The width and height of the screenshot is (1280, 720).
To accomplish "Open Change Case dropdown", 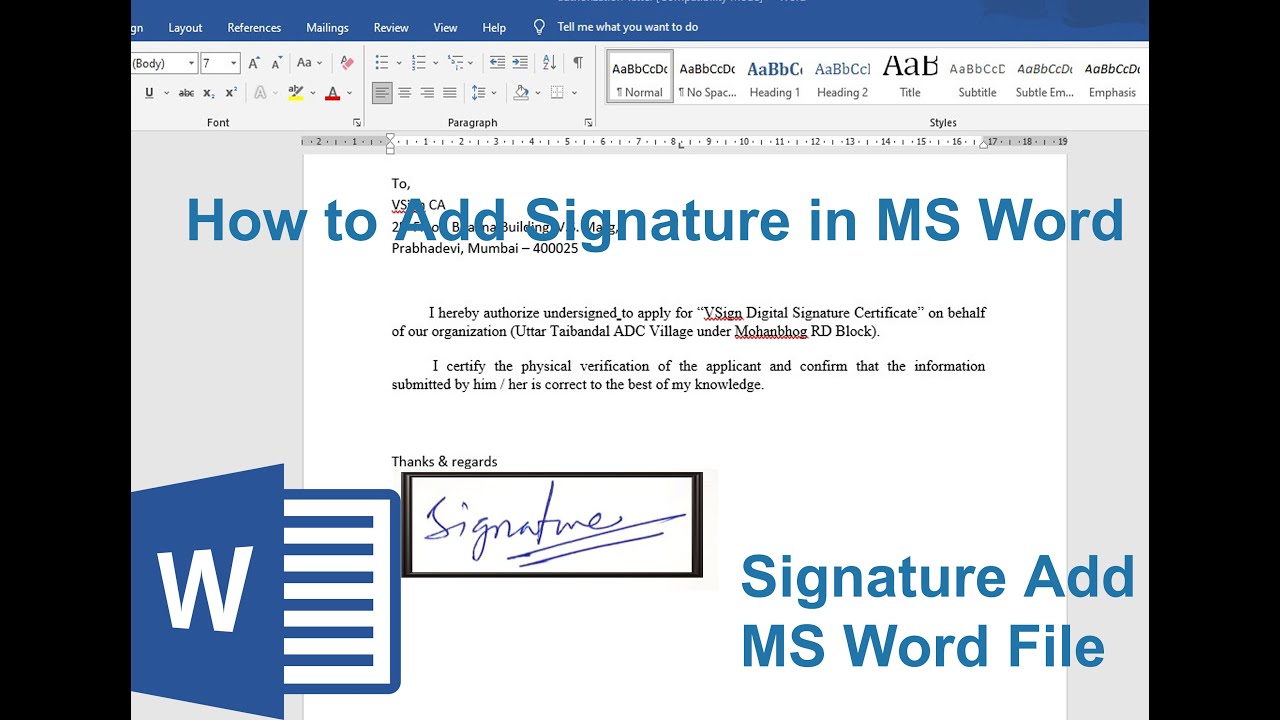I will point(310,63).
